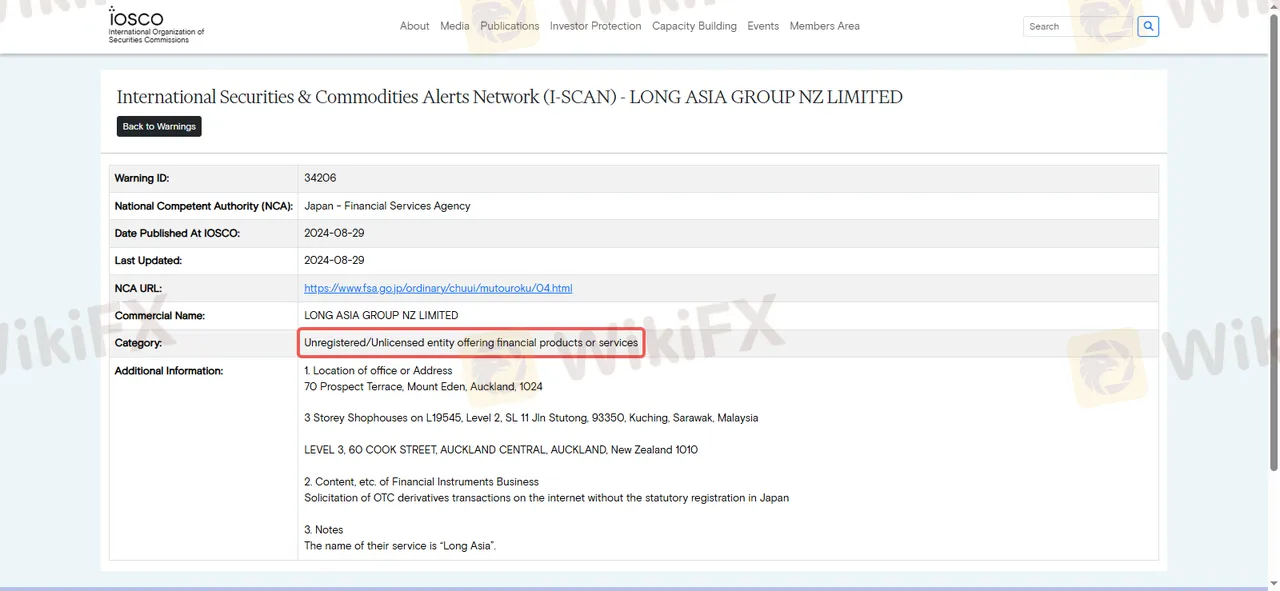Open the fsa.go.jp NCA URL link
Viewport: 1280px width, 591px height.
pos(438,288)
